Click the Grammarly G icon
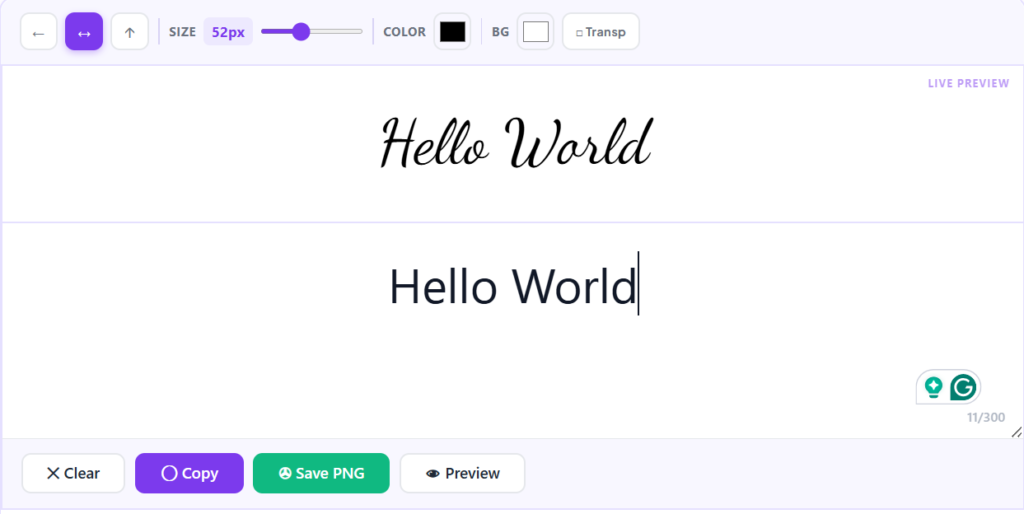Image resolution: width=1024 pixels, height=514 pixels. (963, 387)
